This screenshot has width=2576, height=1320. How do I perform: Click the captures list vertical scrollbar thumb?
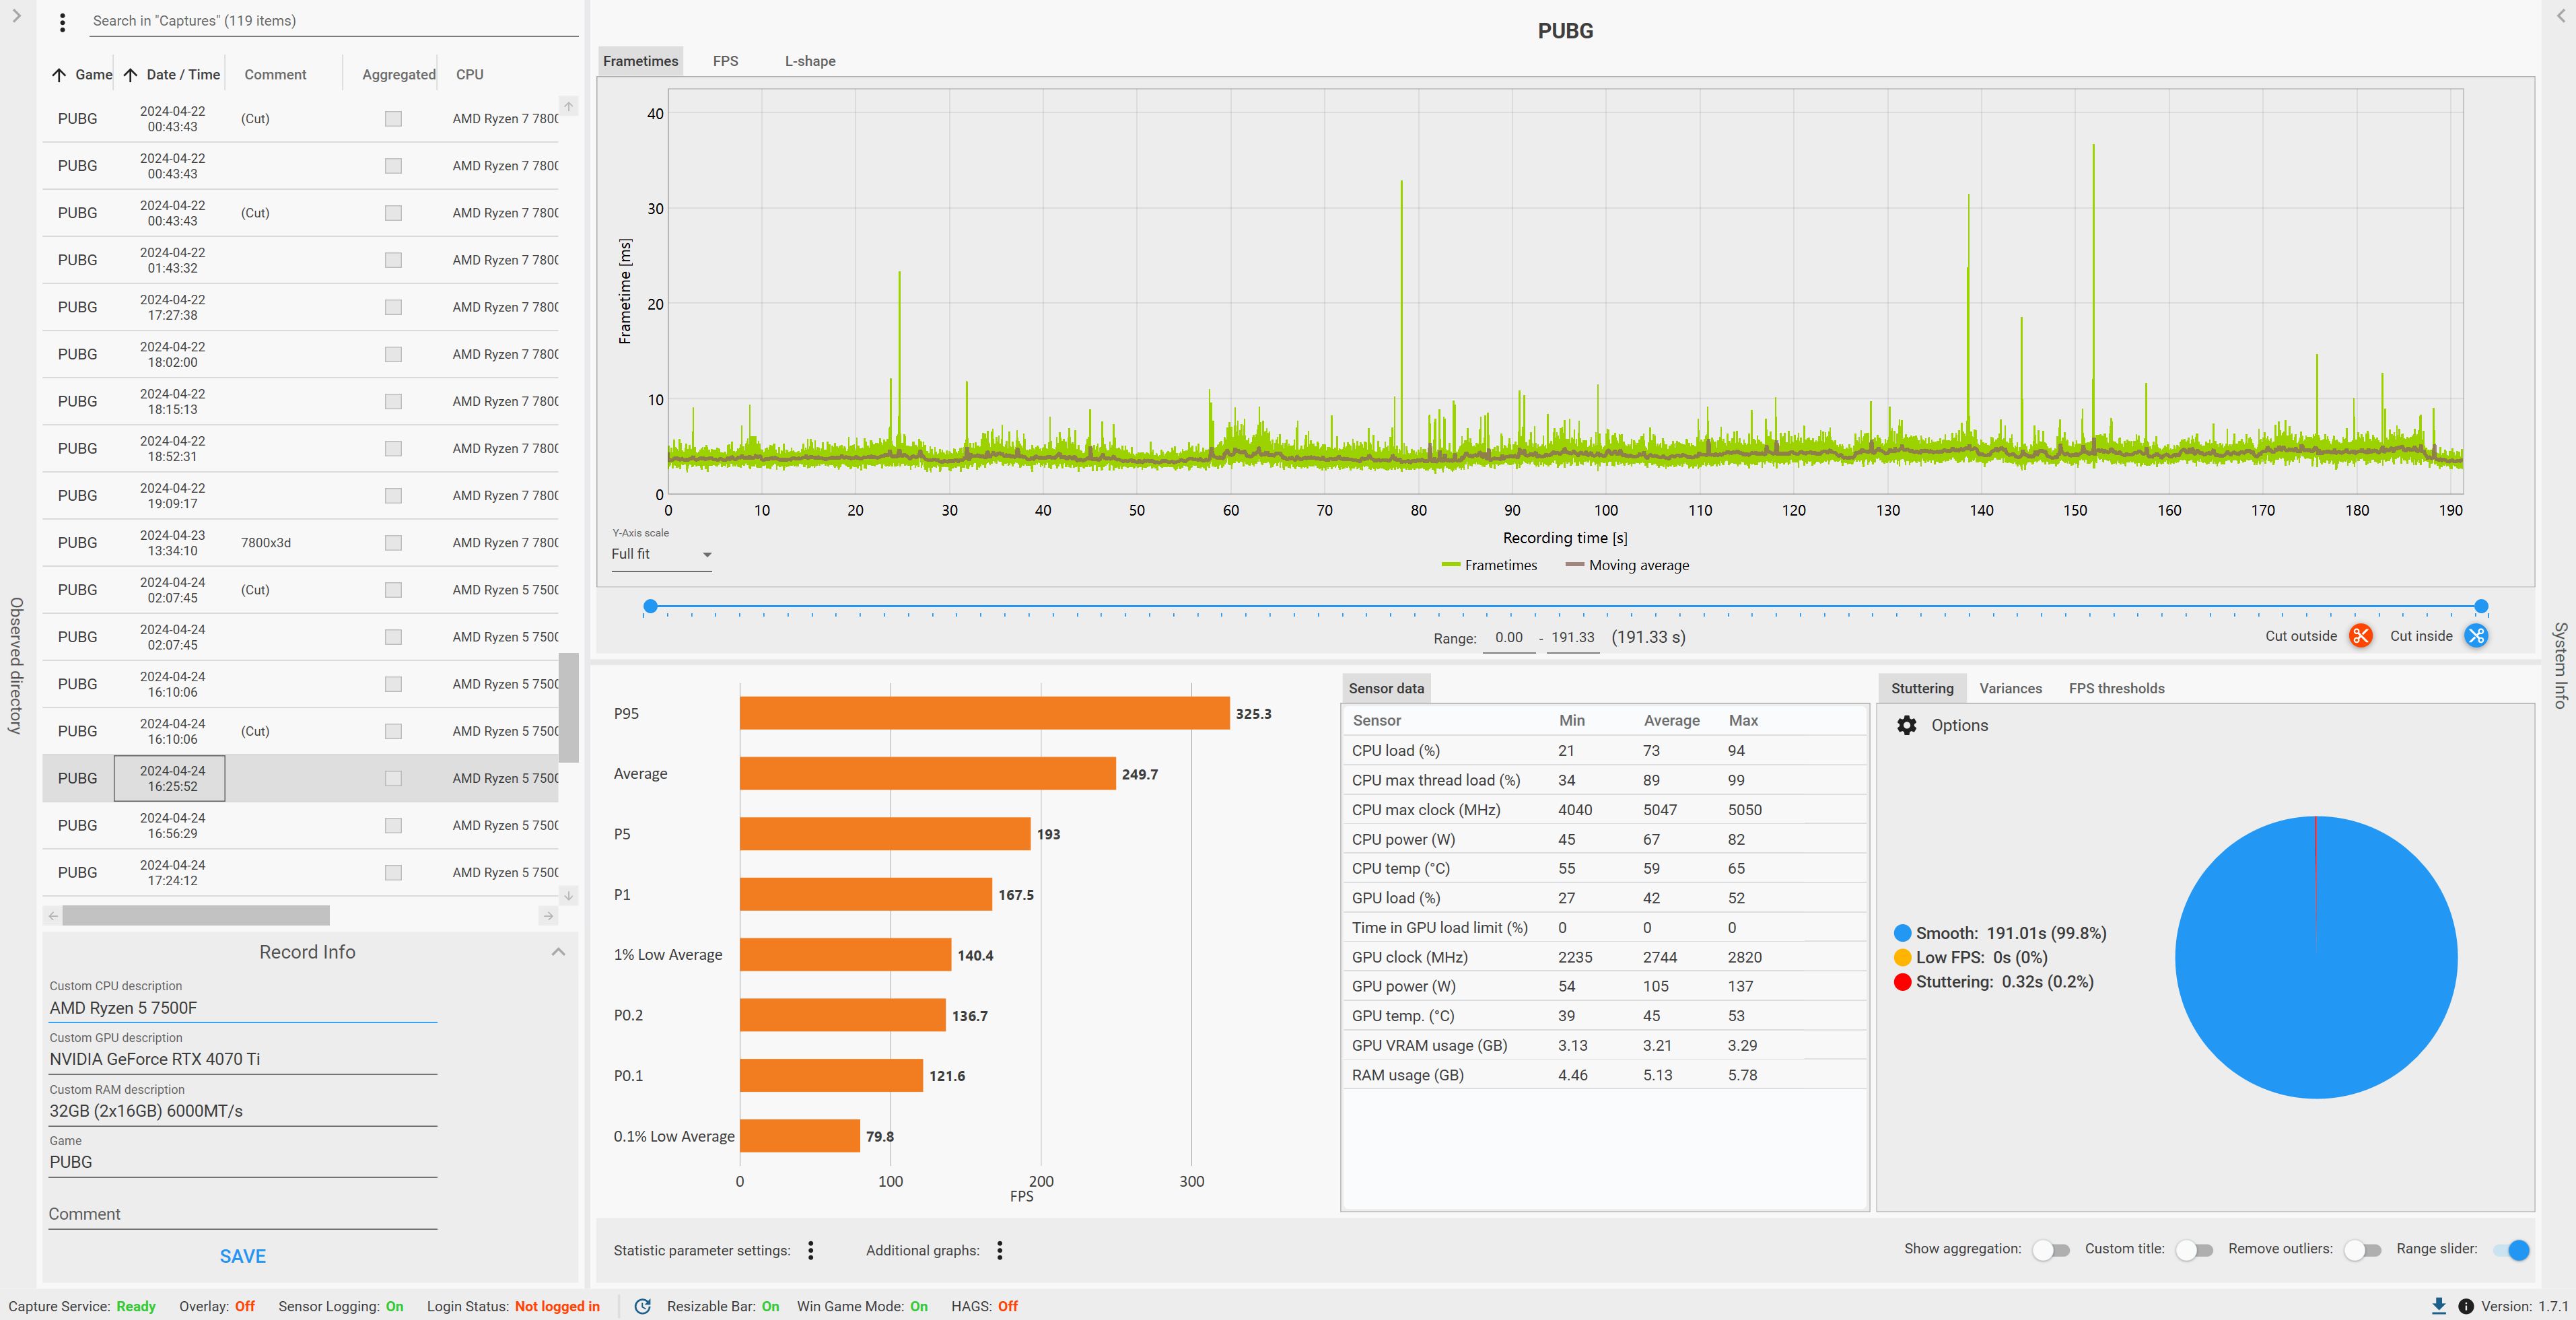pos(568,708)
